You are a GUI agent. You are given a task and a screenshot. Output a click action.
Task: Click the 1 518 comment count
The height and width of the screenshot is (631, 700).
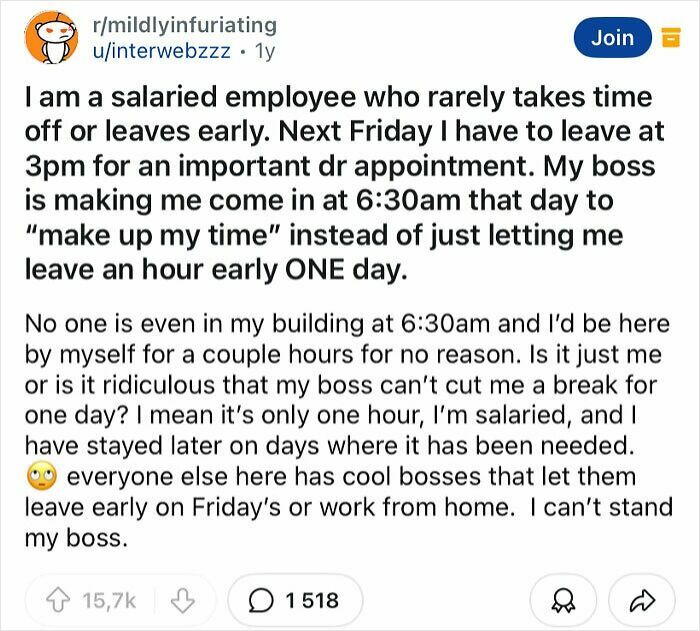[311, 600]
